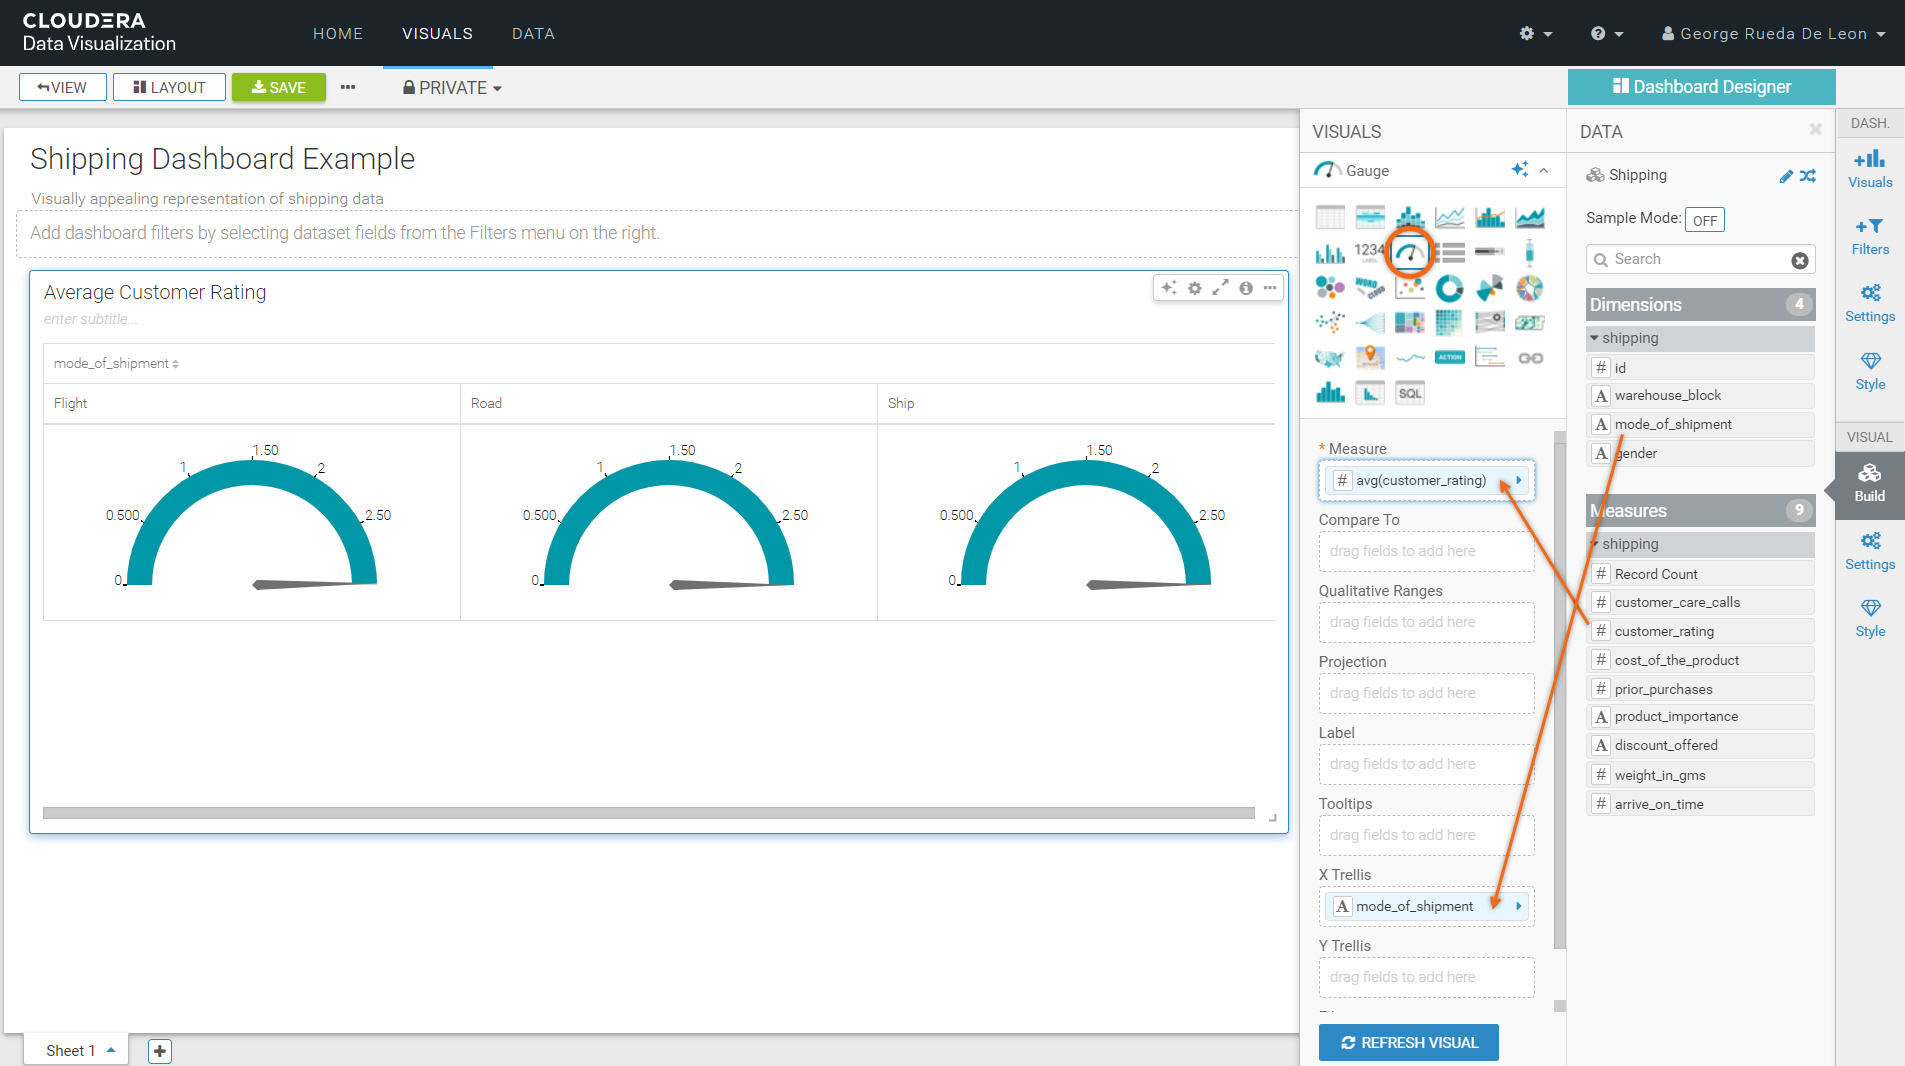Click the info icon on the gauge visual
The width and height of the screenshot is (1905, 1066).
point(1245,288)
